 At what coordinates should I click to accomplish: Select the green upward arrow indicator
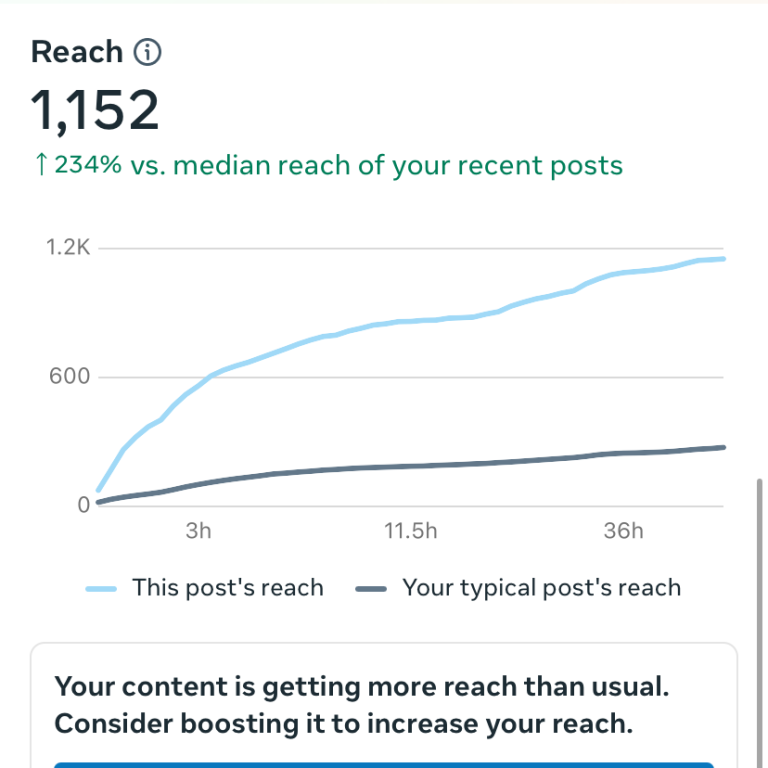(42, 164)
